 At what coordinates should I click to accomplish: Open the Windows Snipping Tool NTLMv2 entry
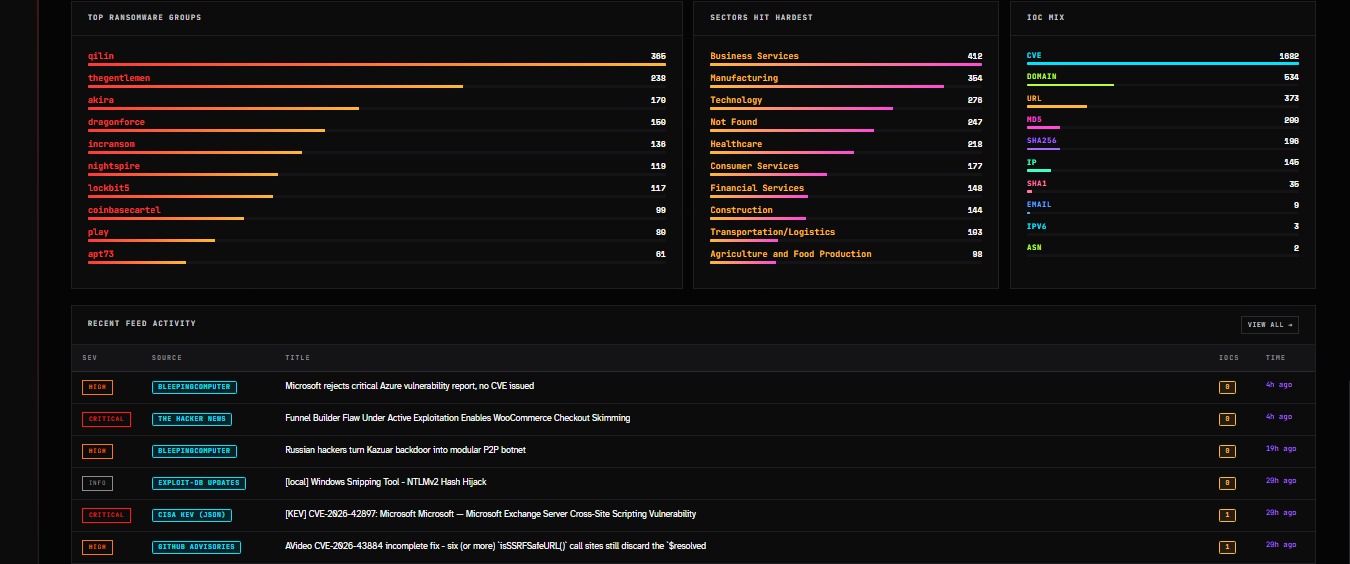[386, 482]
